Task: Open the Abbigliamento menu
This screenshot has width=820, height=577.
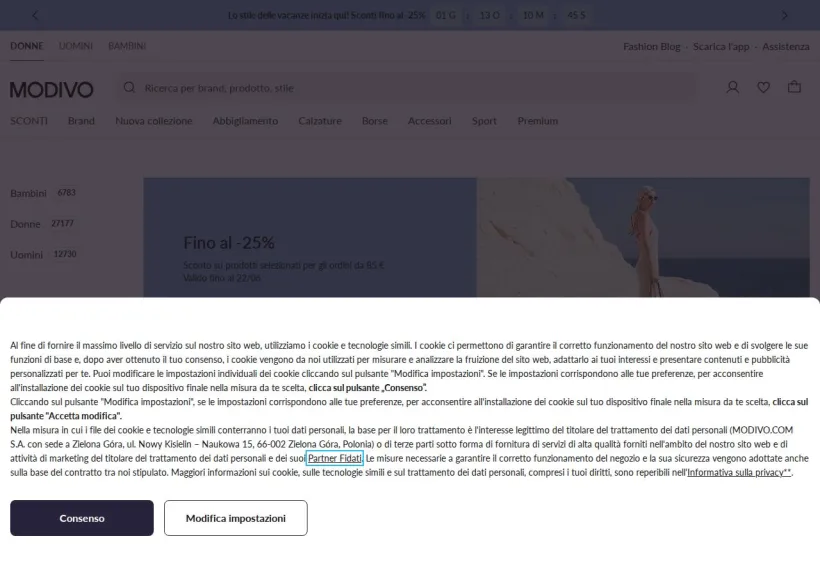Action: pos(245,121)
